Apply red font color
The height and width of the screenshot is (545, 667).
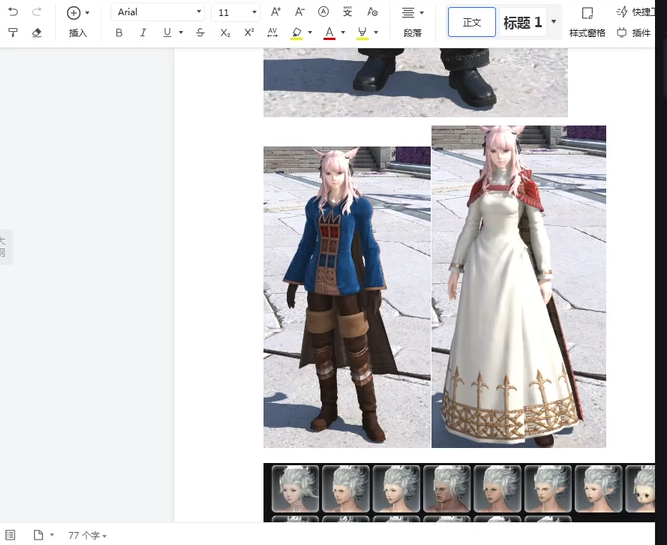[329, 33]
